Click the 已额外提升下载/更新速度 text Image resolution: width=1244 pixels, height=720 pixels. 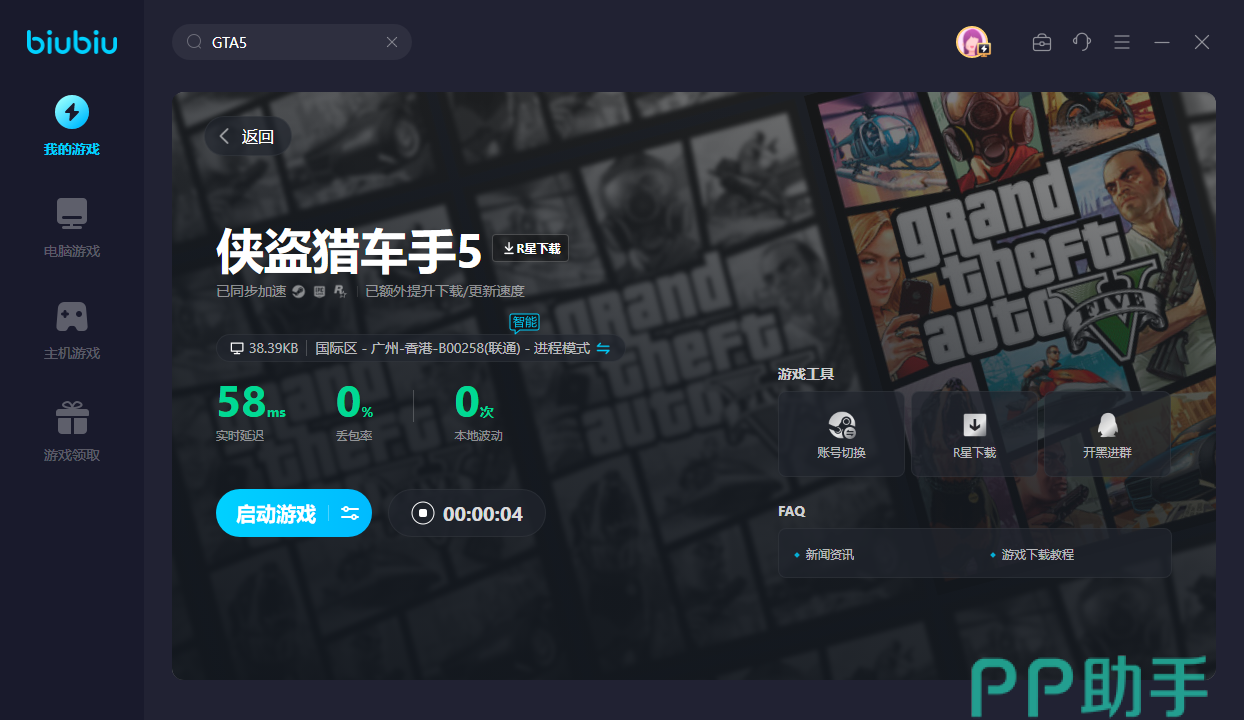click(x=445, y=292)
